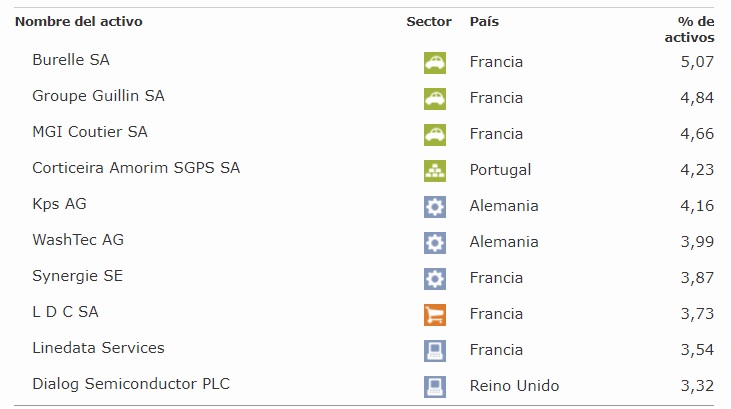
Task: Click the sector icon in MGI Coutier row
Action: [x=434, y=134]
